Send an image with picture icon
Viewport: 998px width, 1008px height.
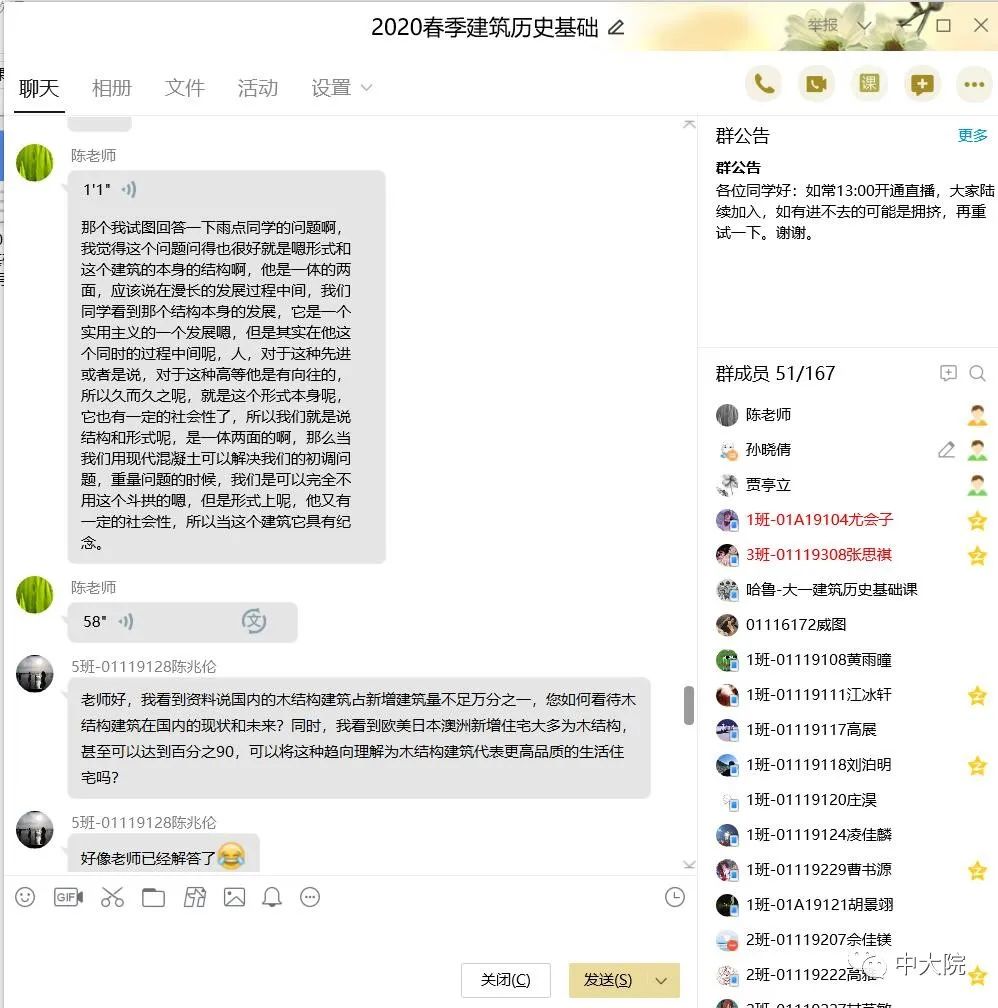pyautogui.click(x=234, y=897)
